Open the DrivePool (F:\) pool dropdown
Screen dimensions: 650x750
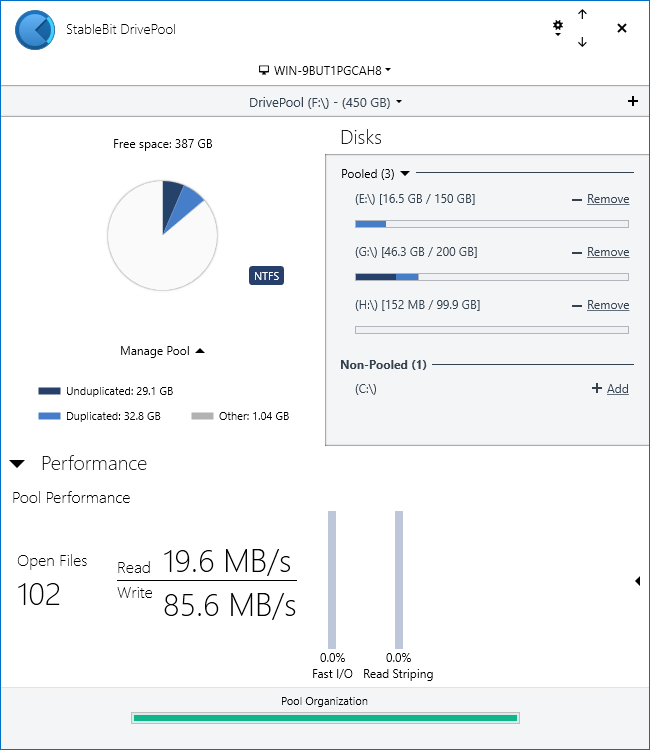tap(325, 102)
